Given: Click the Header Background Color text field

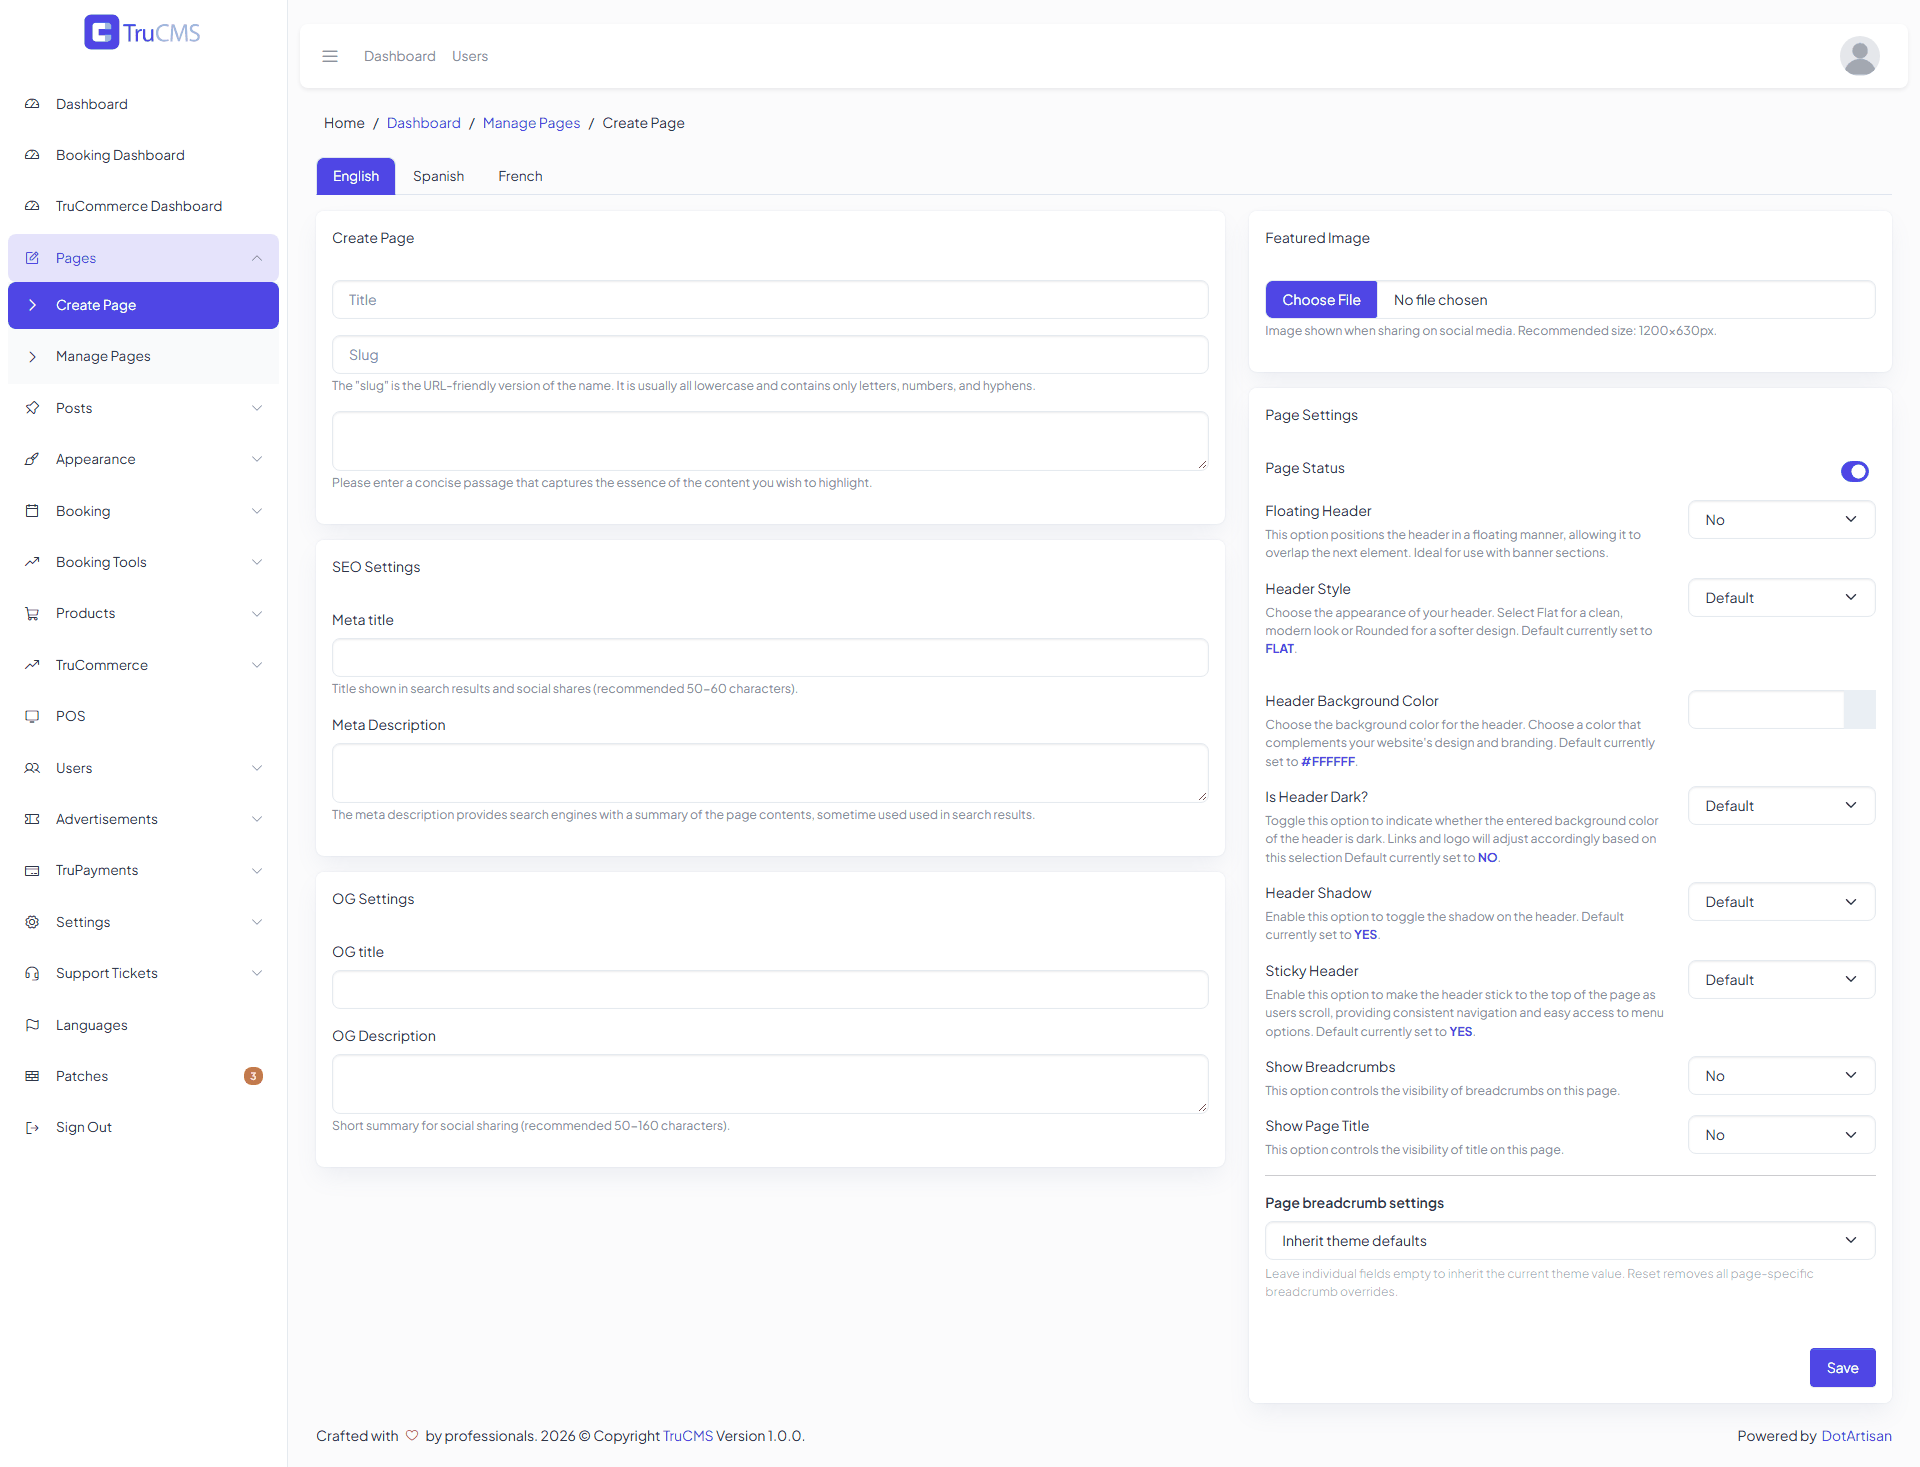Looking at the screenshot, I should [1766, 710].
